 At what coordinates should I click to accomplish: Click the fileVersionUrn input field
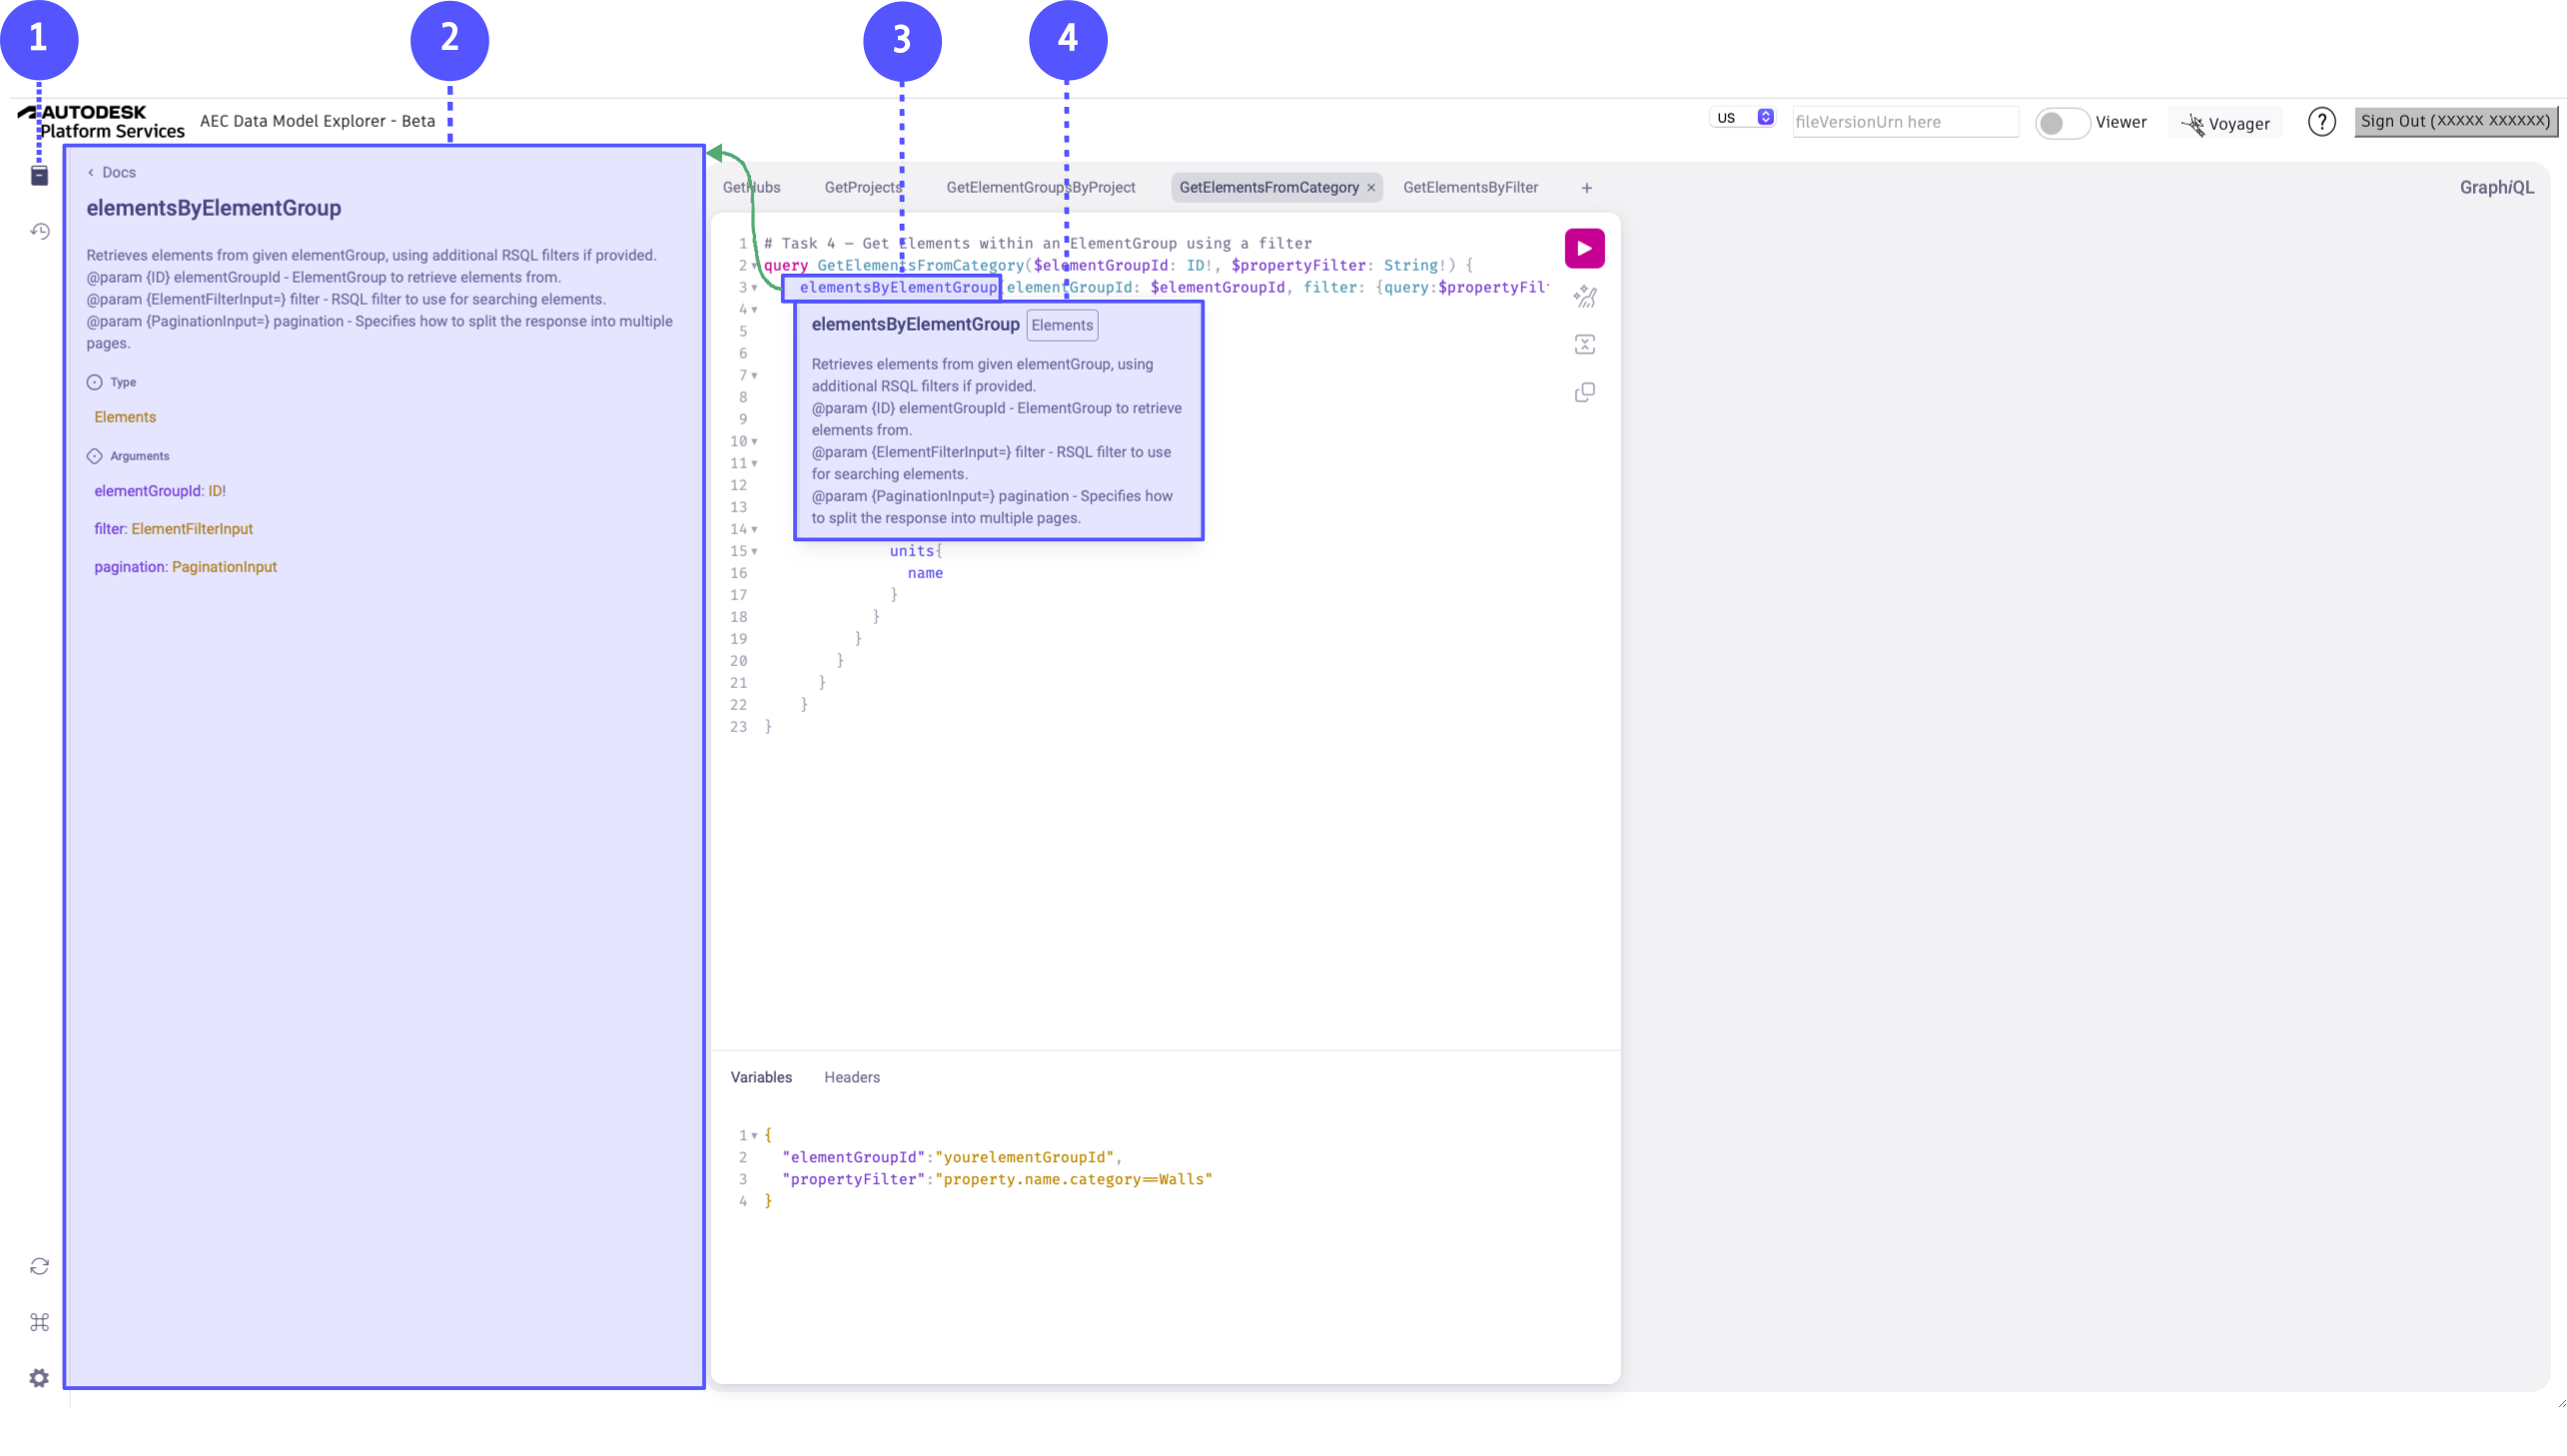1903,122
